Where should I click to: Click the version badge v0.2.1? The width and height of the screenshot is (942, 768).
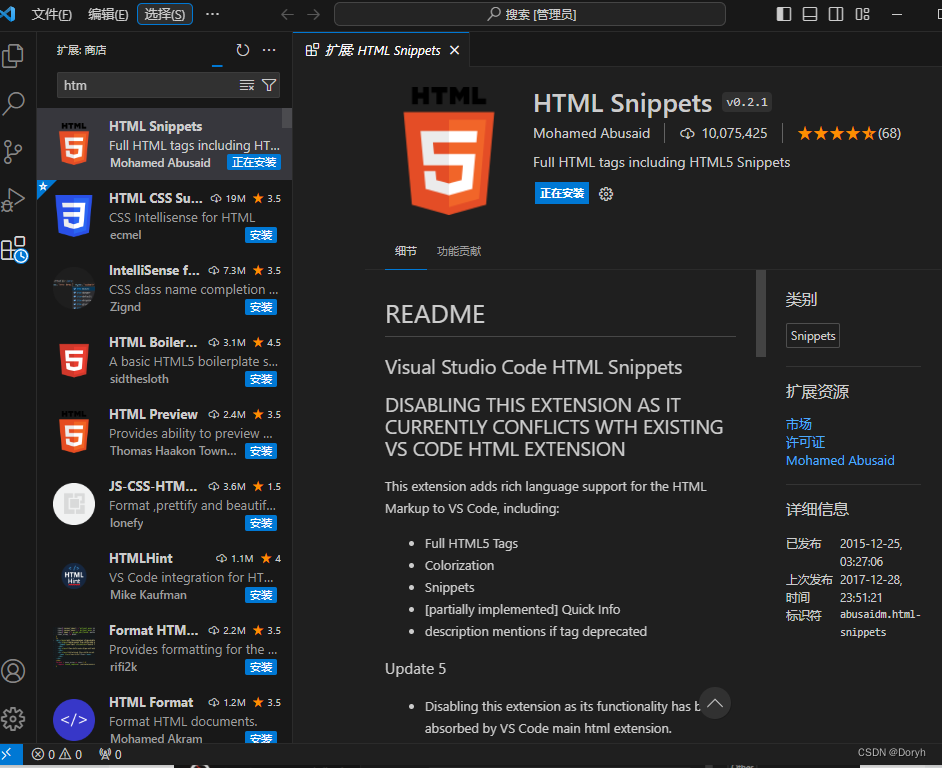(747, 102)
